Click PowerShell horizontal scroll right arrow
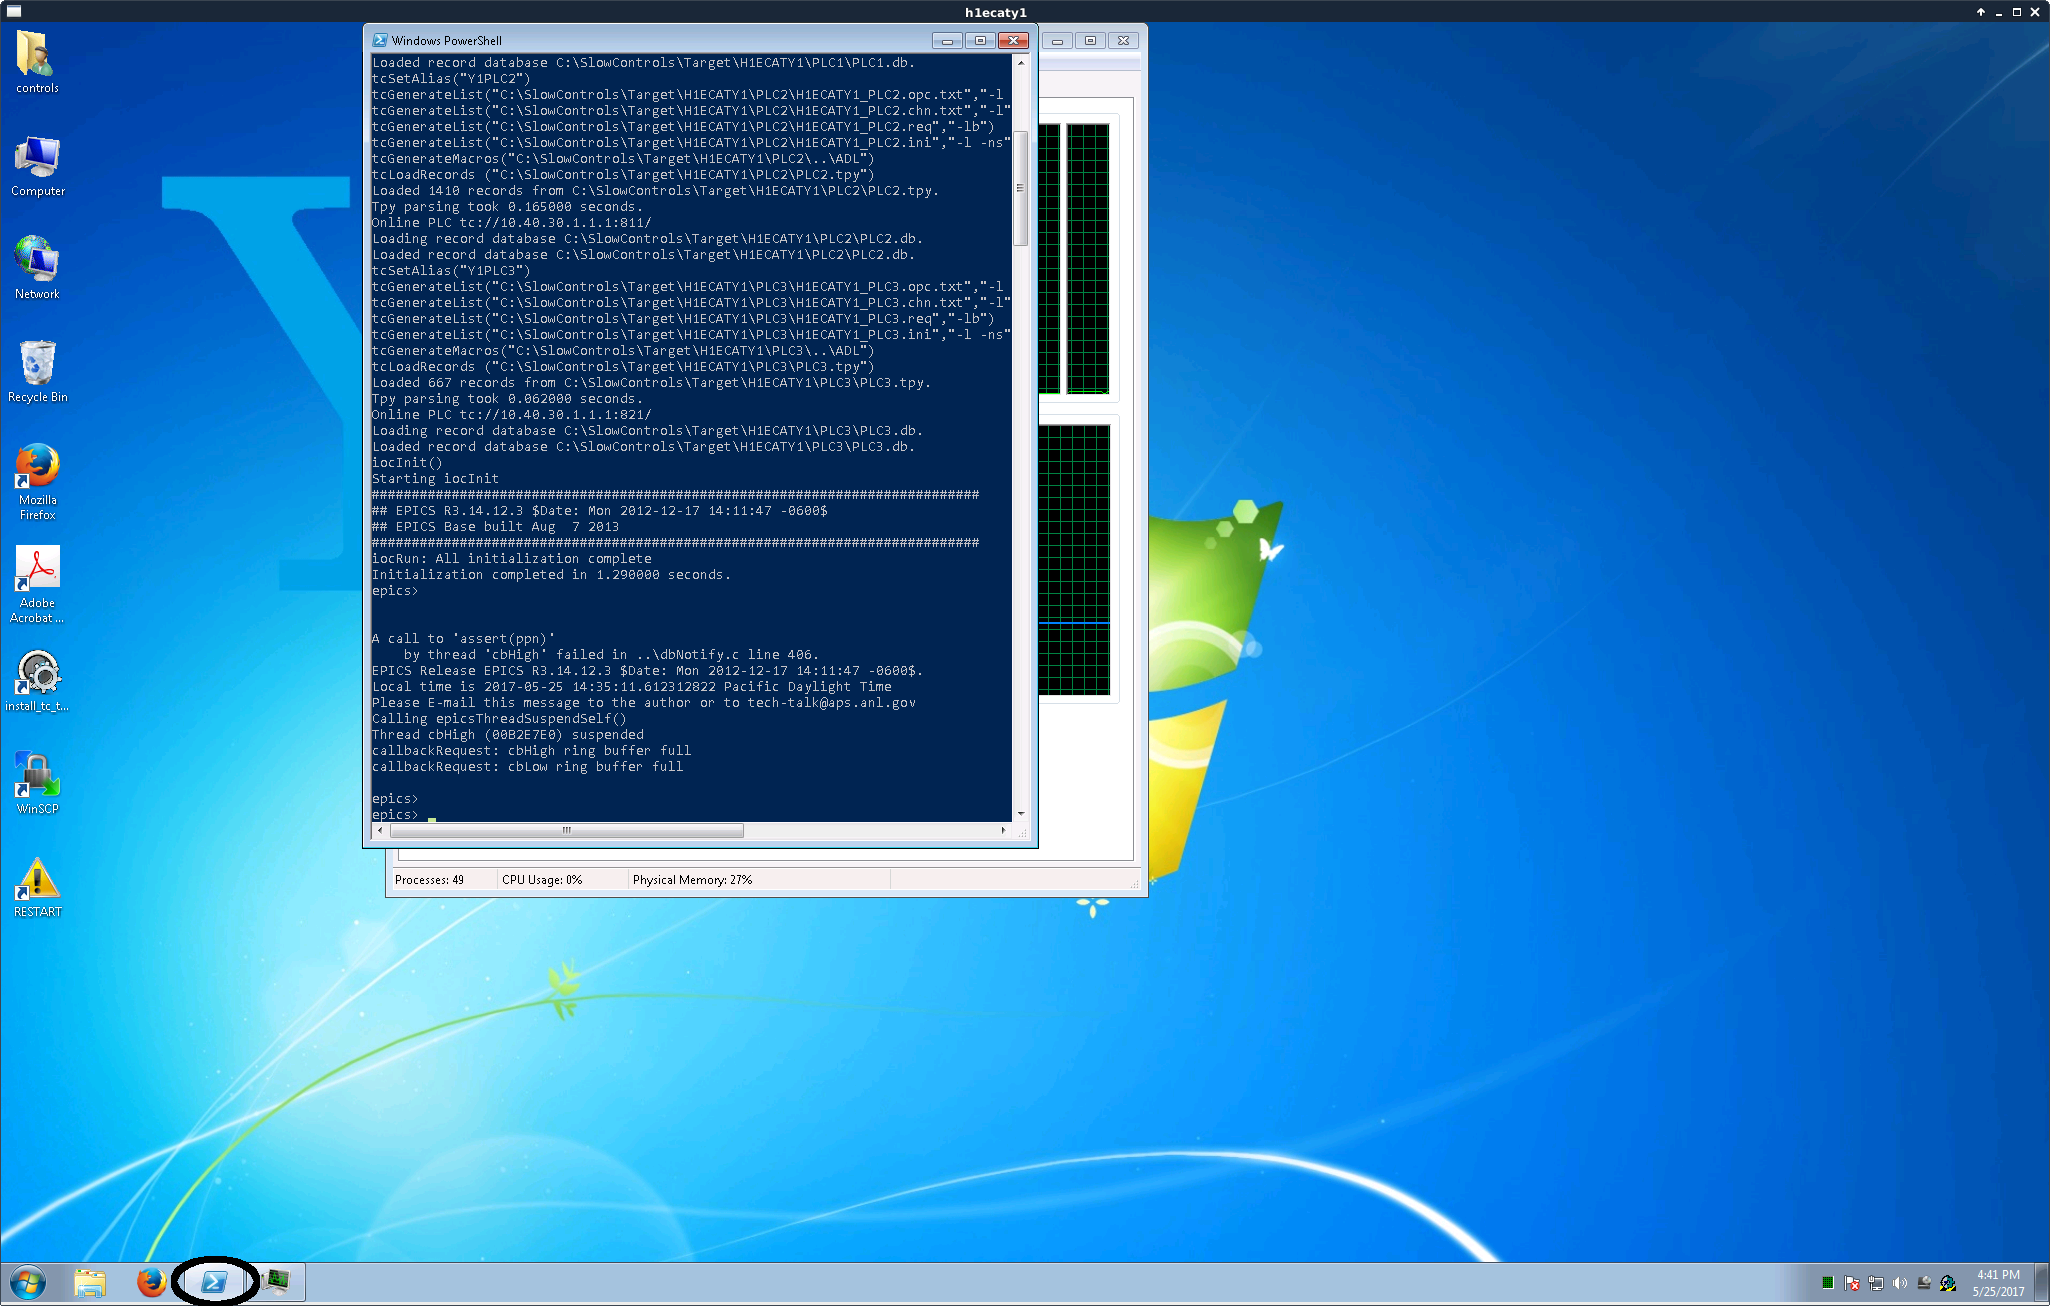Viewport: 2050px width, 1306px height. coord(1004,830)
